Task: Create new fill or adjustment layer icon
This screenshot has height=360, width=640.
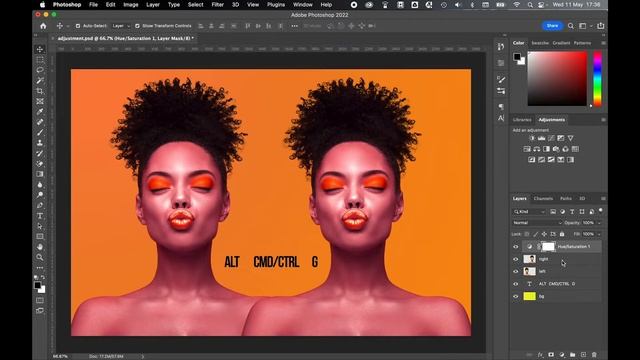Action: [x=562, y=355]
